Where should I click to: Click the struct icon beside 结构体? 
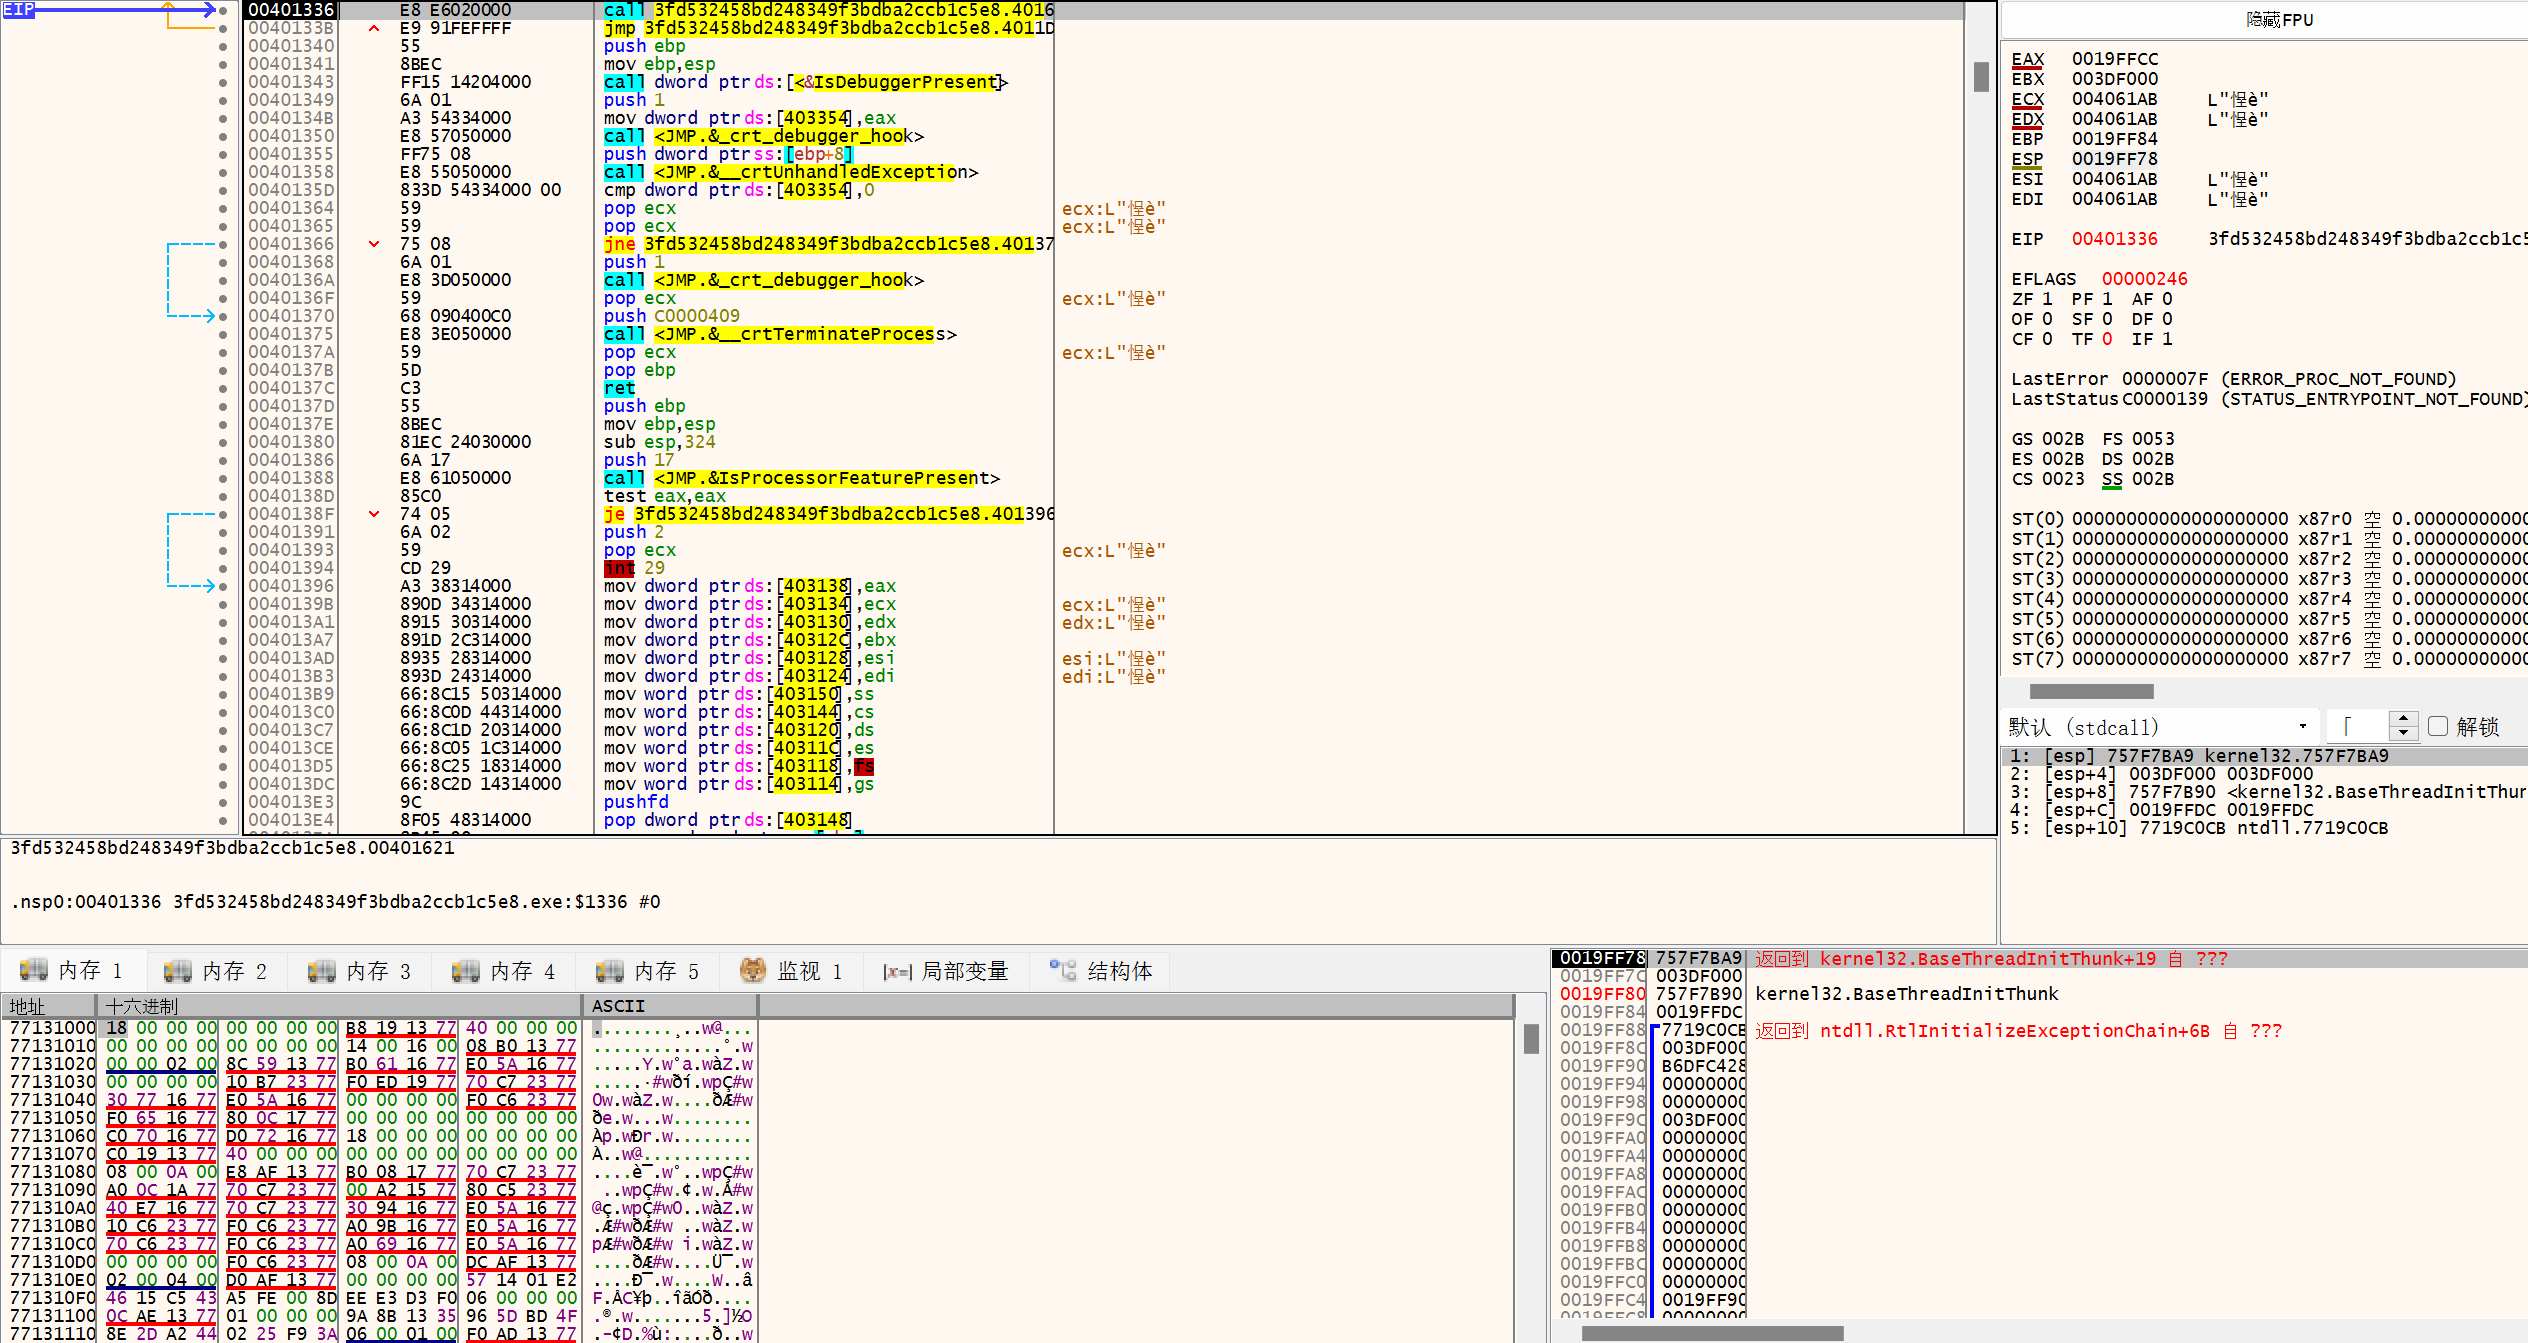[1063, 969]
